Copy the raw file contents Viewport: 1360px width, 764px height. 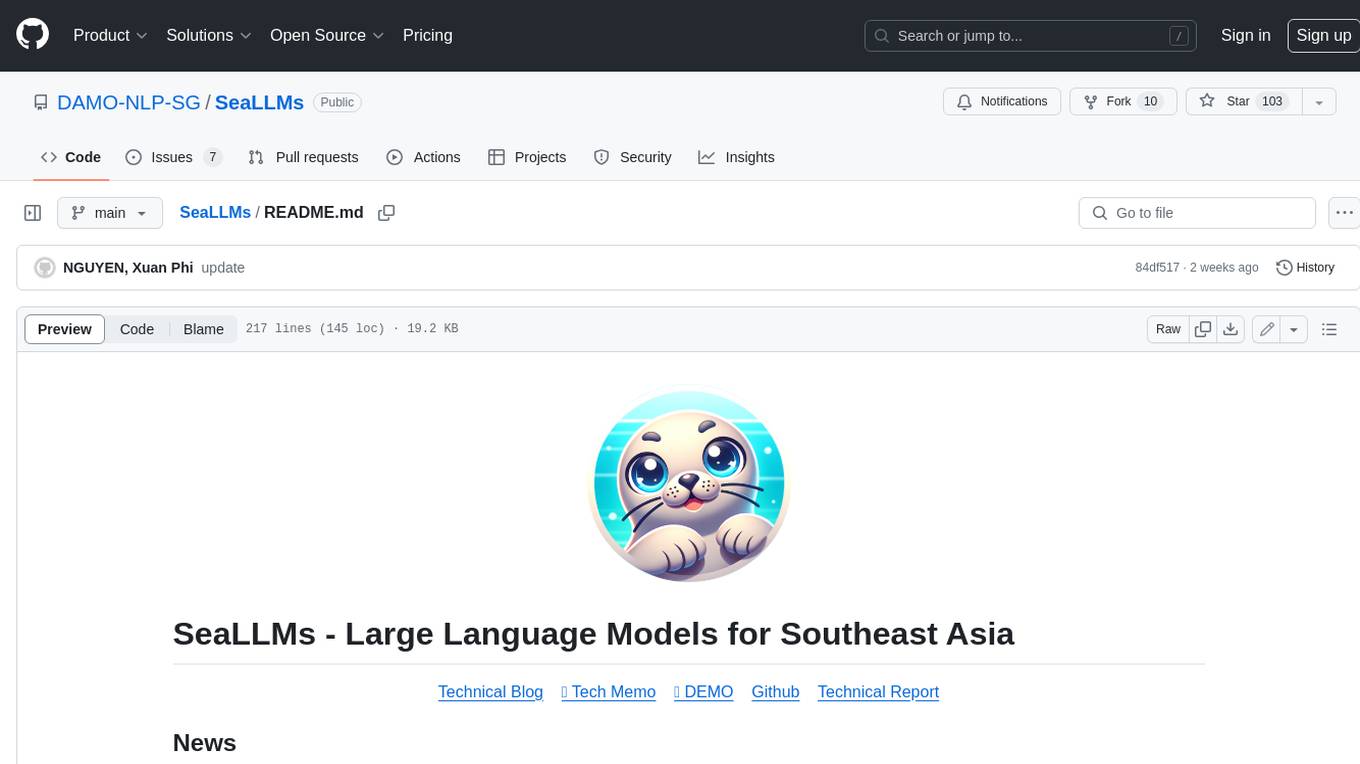tap(1203, 329)
